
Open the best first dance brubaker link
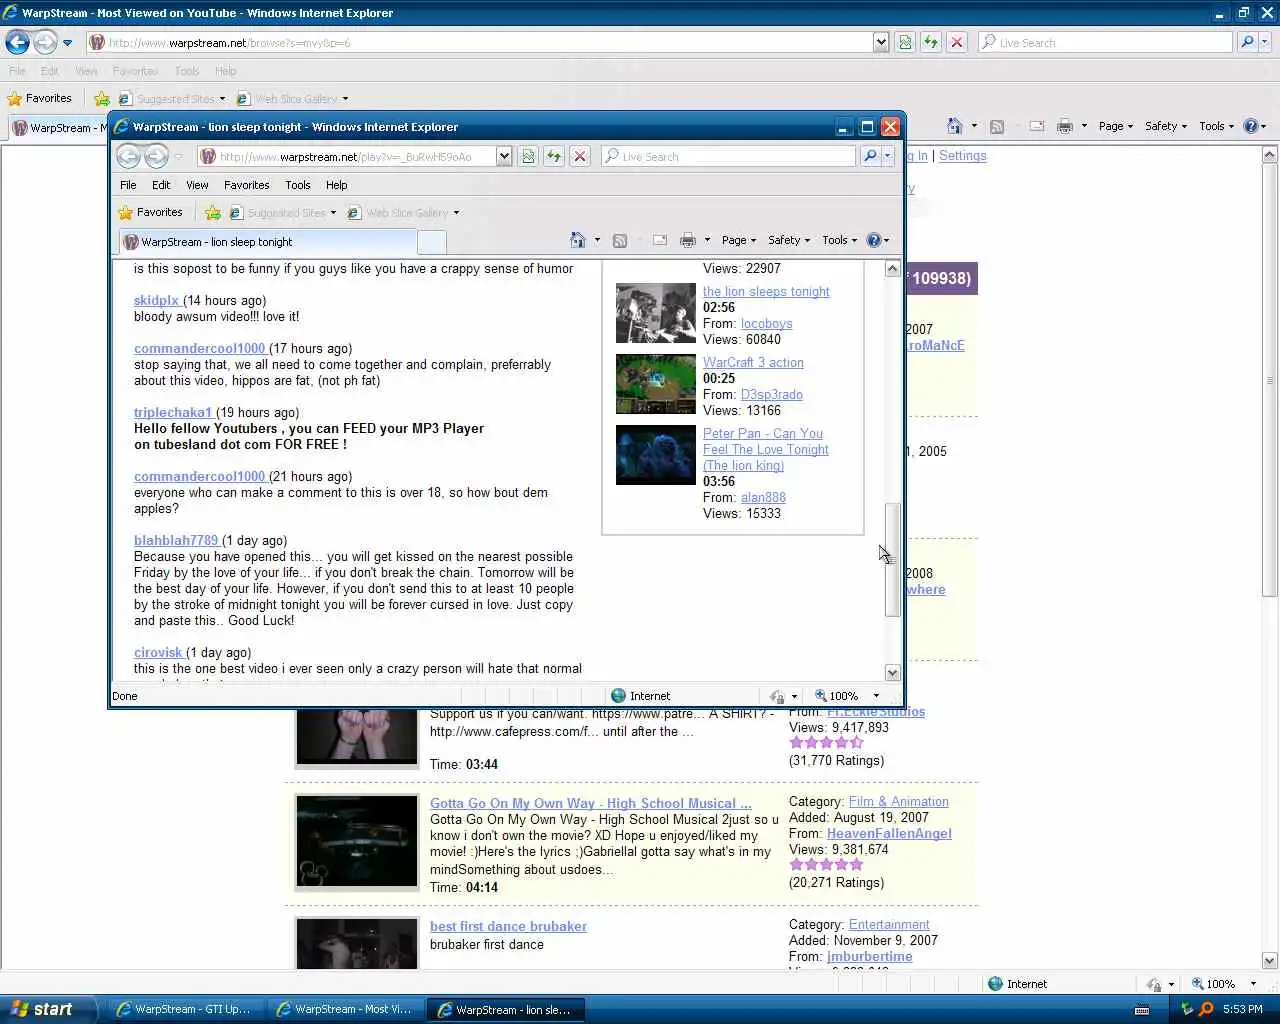coord(508,926)
